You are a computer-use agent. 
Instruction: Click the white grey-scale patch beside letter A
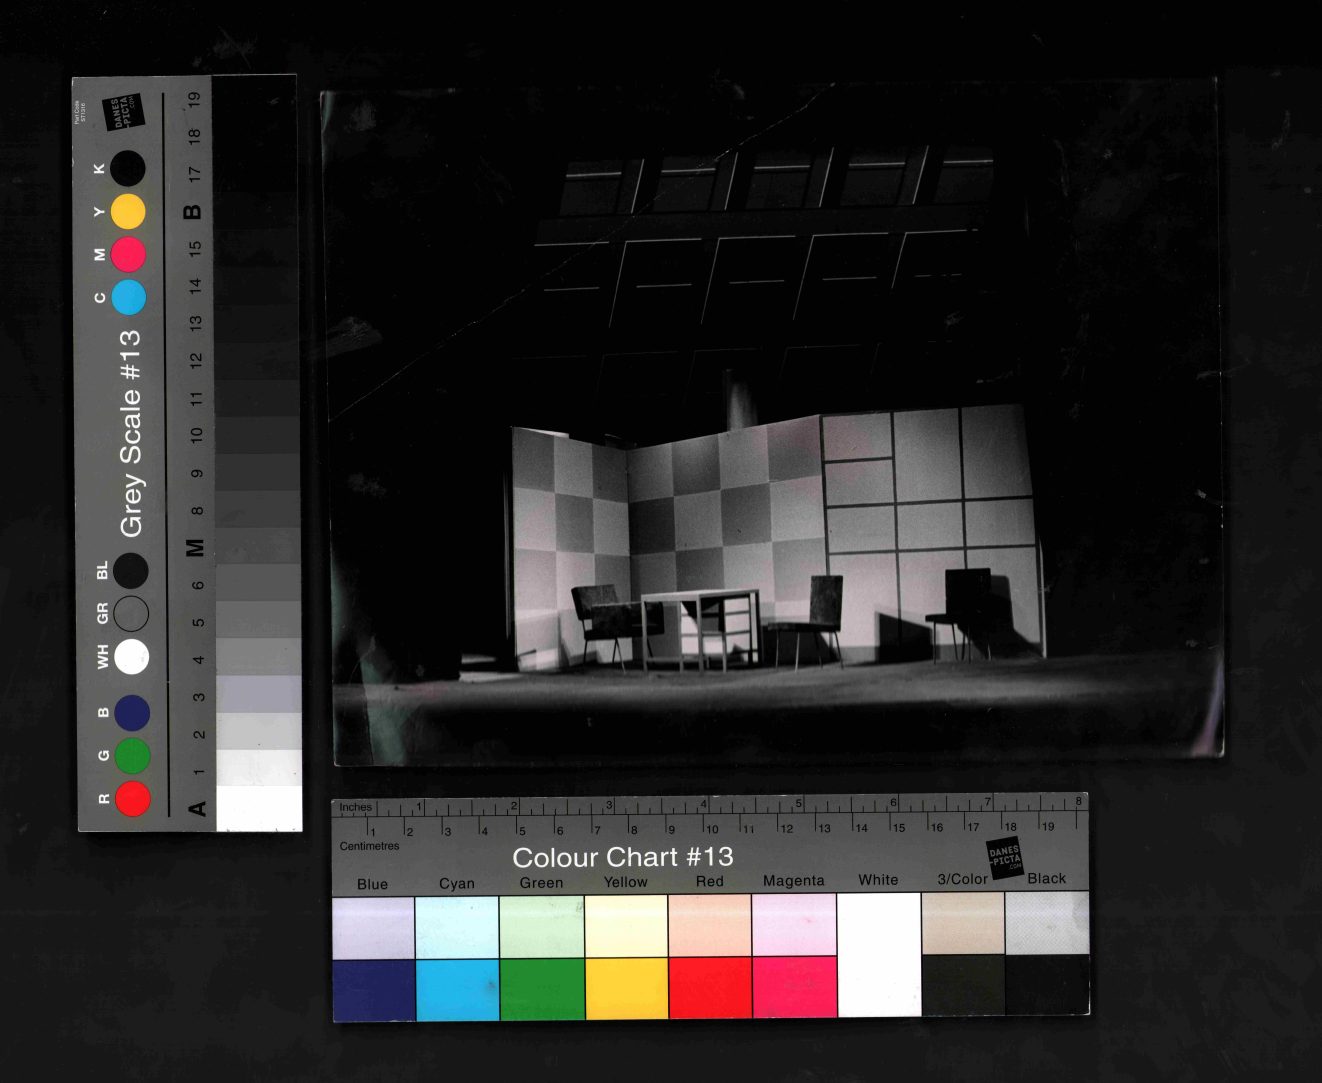tap(259, 808)
